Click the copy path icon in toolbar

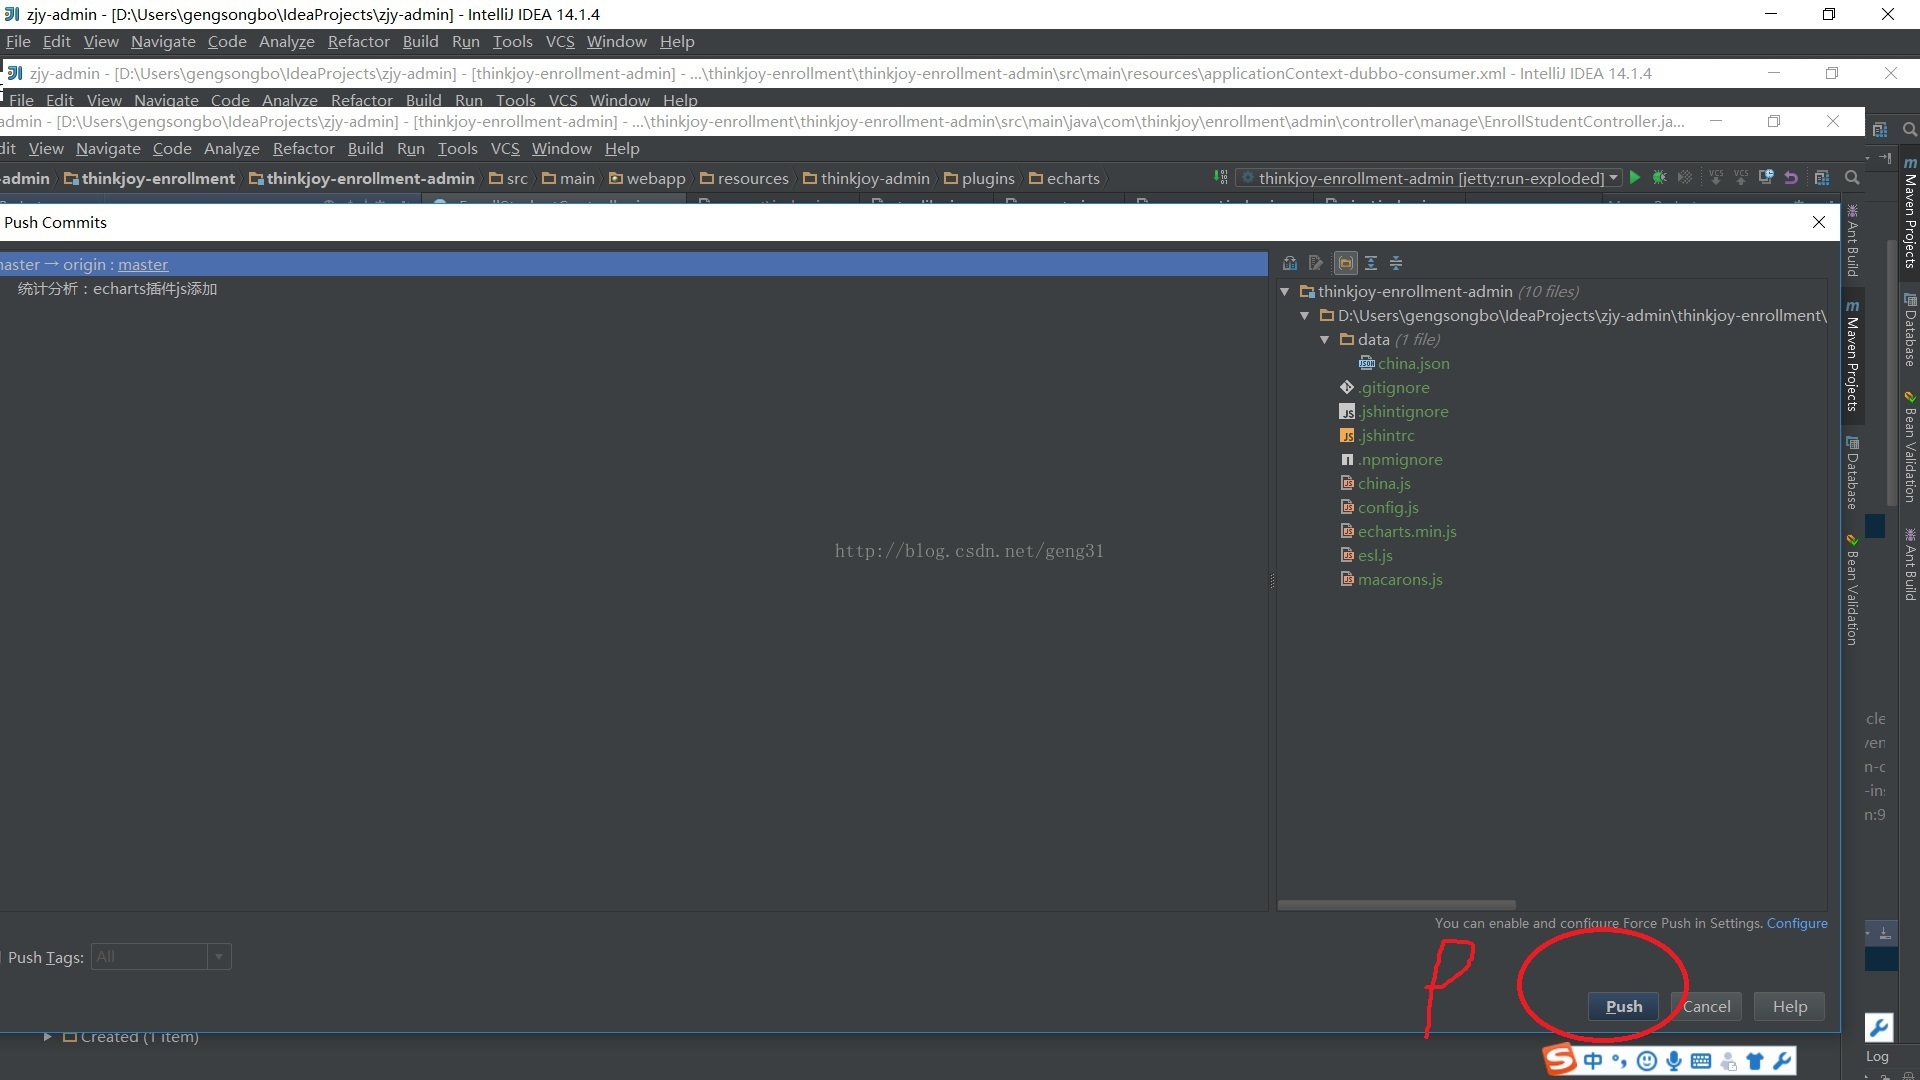pos(1316,262)
